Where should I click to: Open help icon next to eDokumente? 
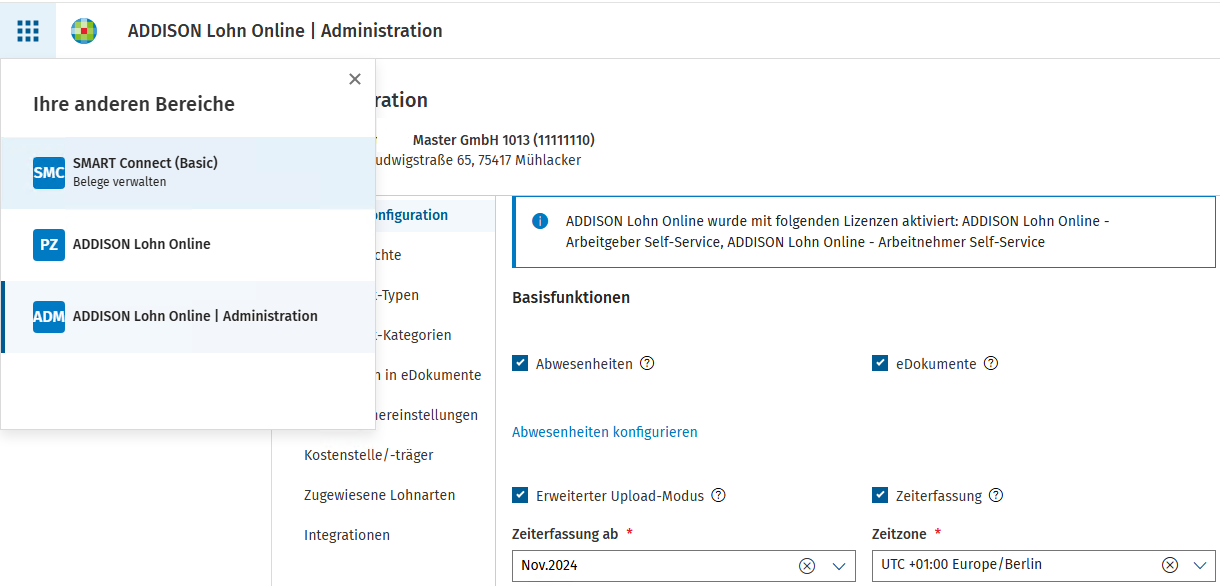pyautogui.click(x=991, y=363)
